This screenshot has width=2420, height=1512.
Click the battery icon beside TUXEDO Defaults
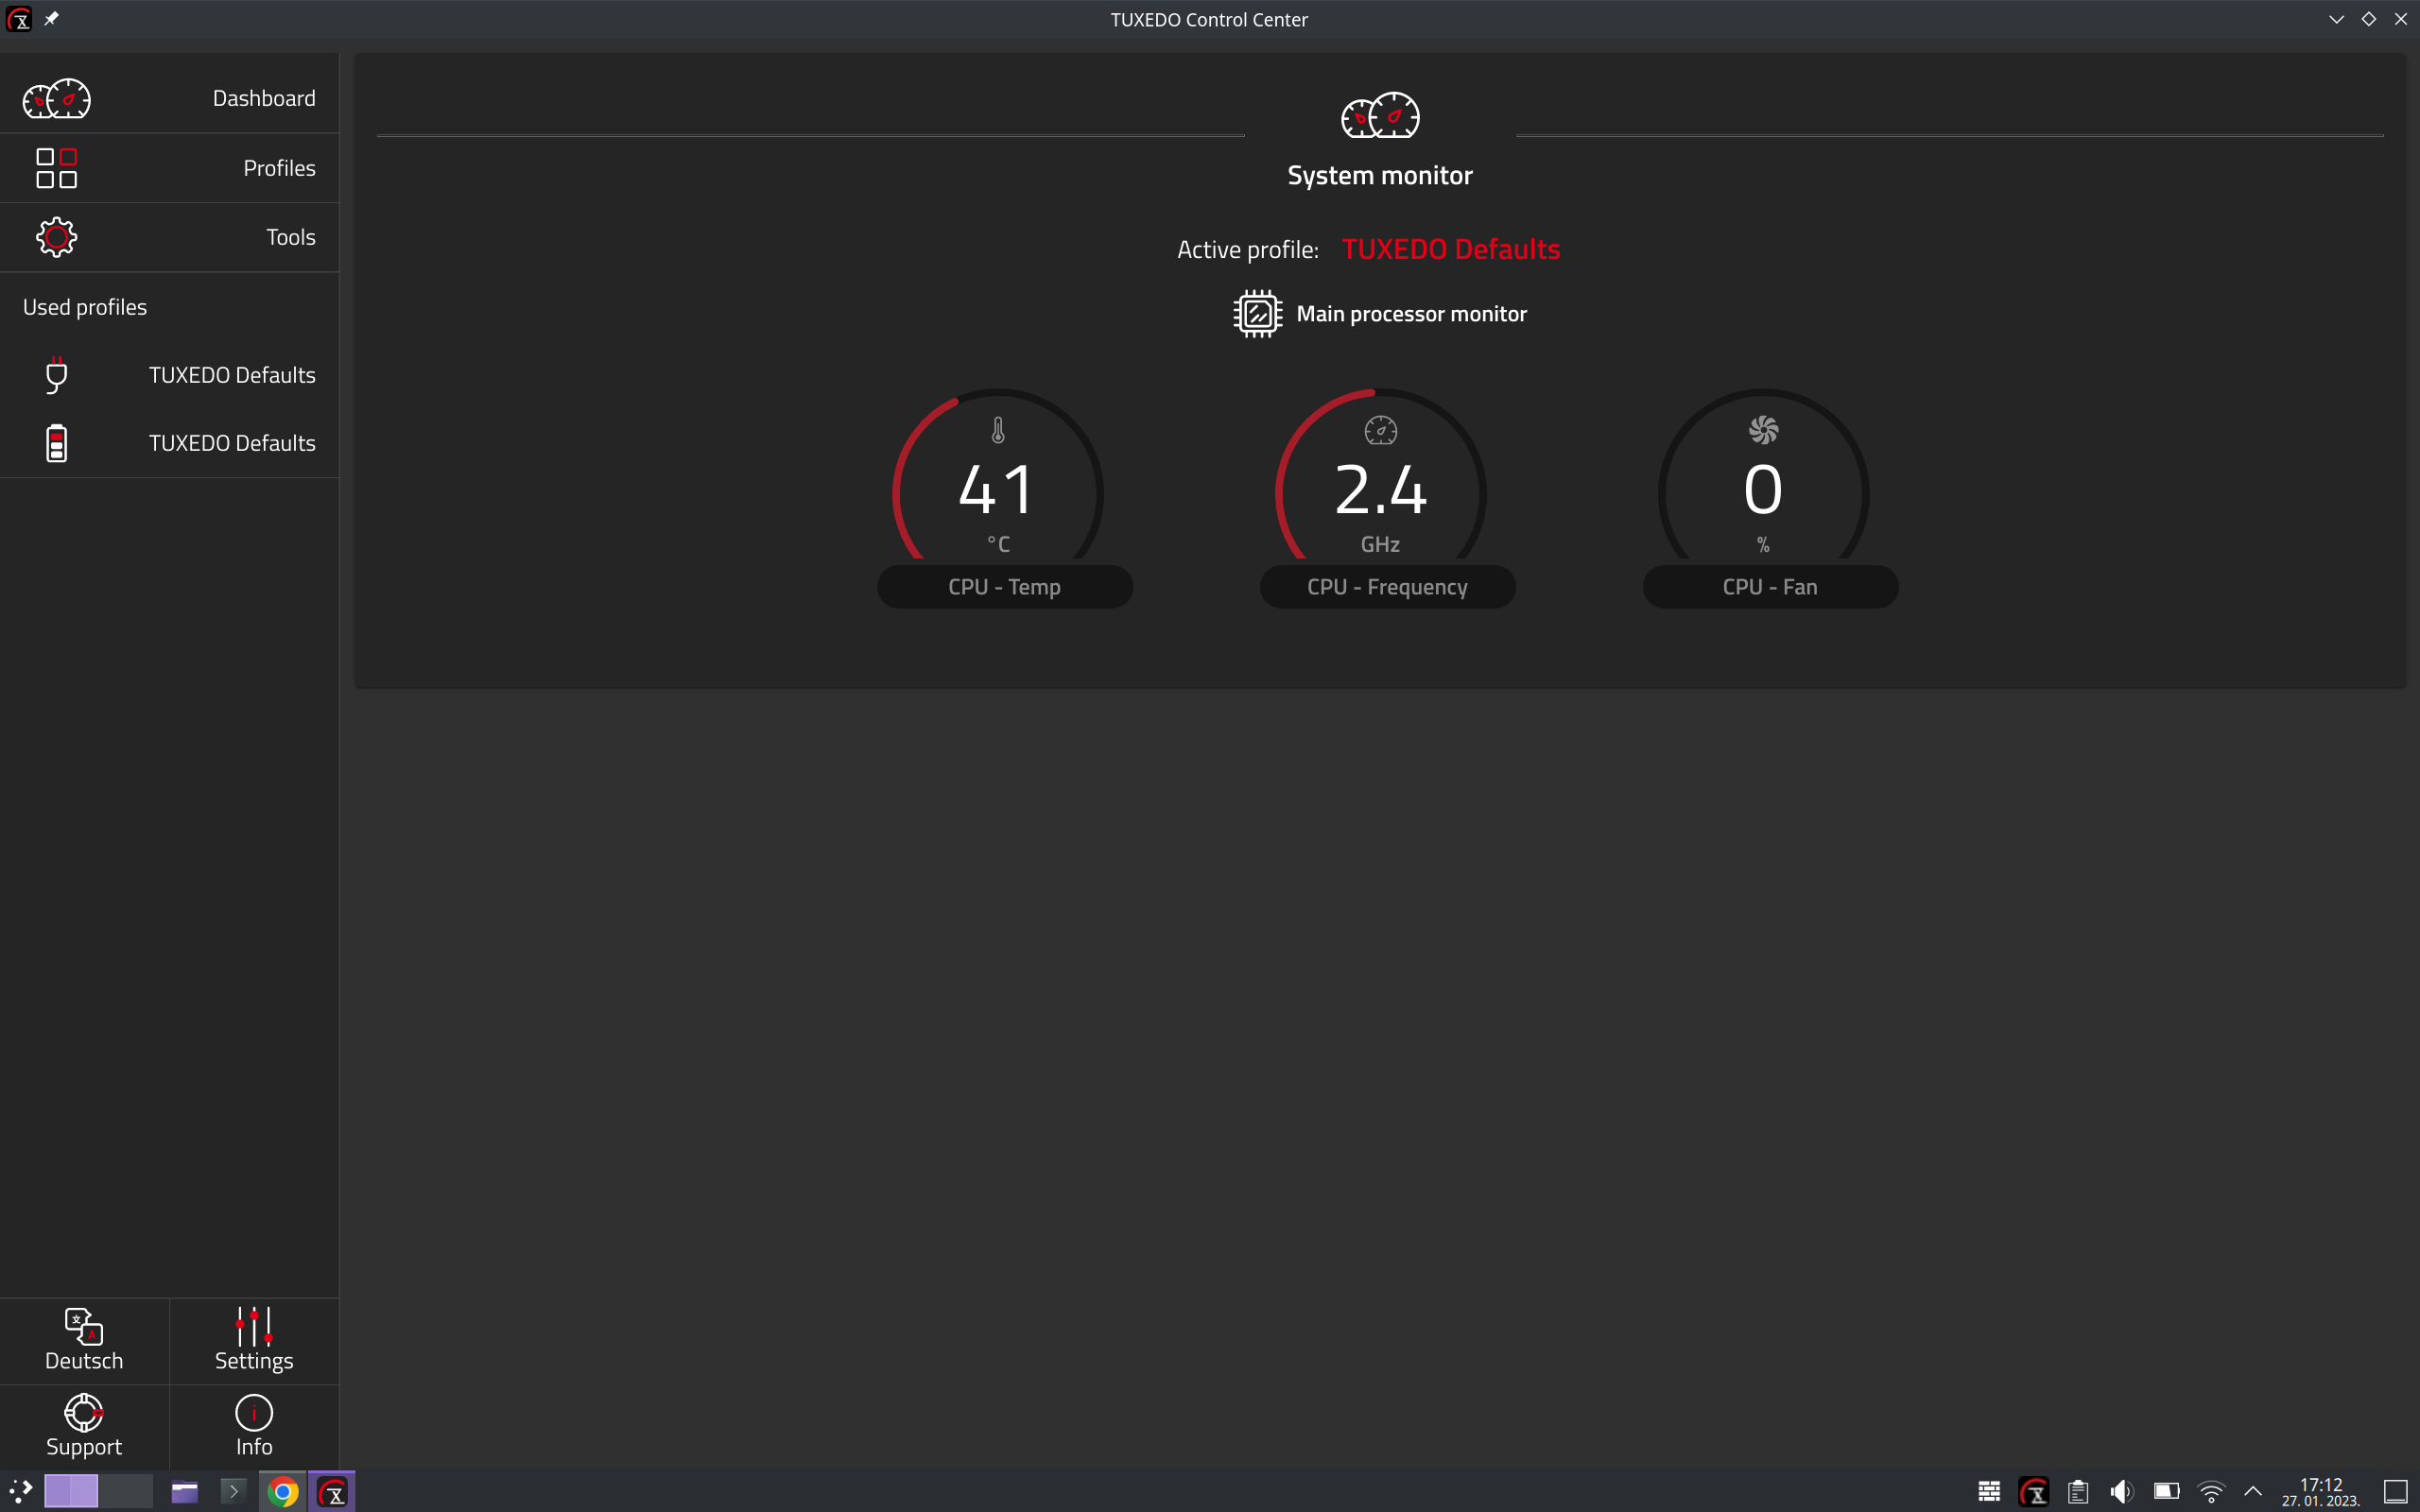(56, 442)
